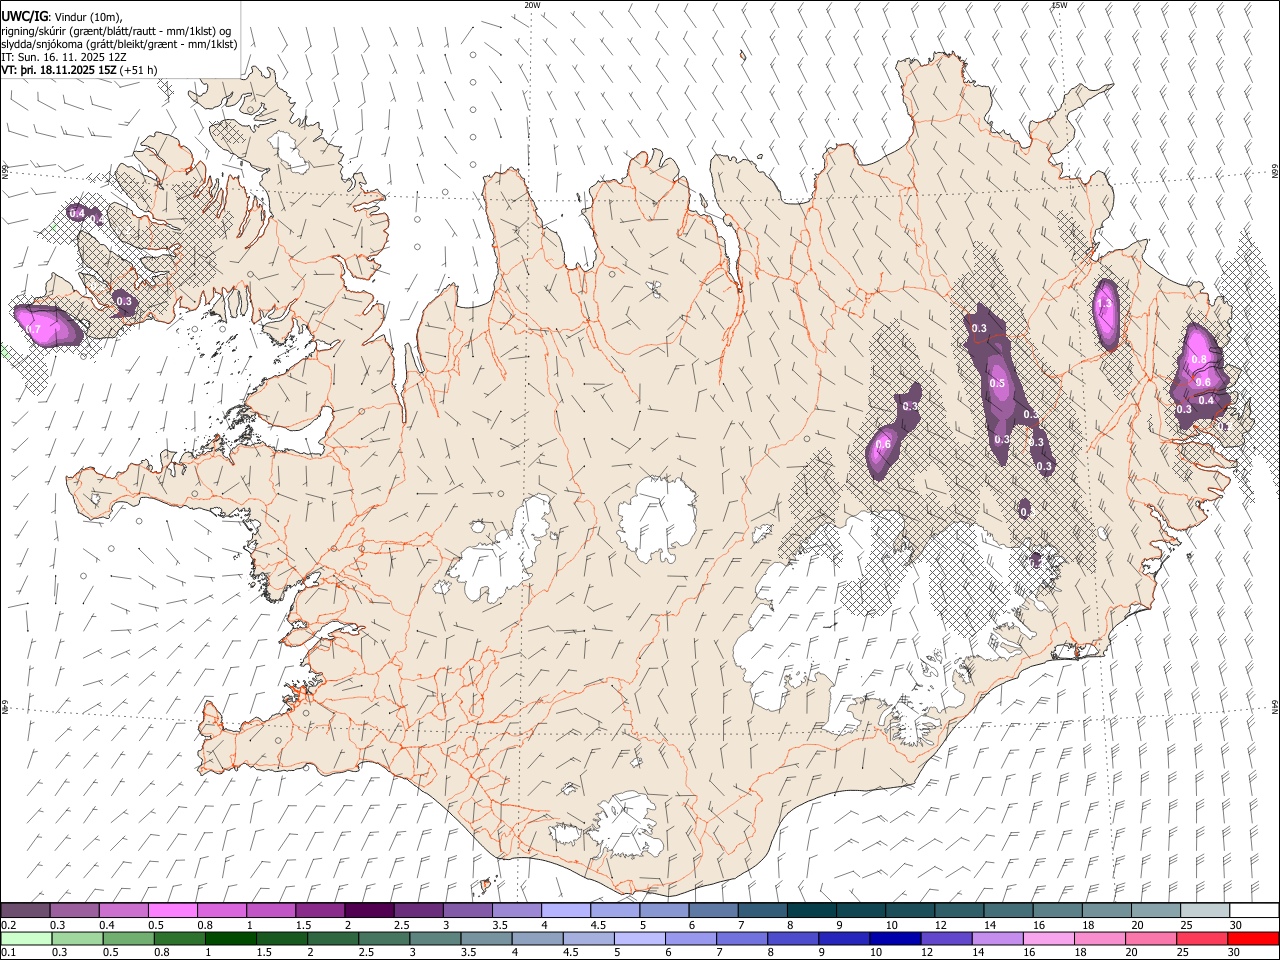Click the lower legend swatch between 20 and 25
The height and width of the screenshot is (960, 1280).
[x=1150, y=938]
